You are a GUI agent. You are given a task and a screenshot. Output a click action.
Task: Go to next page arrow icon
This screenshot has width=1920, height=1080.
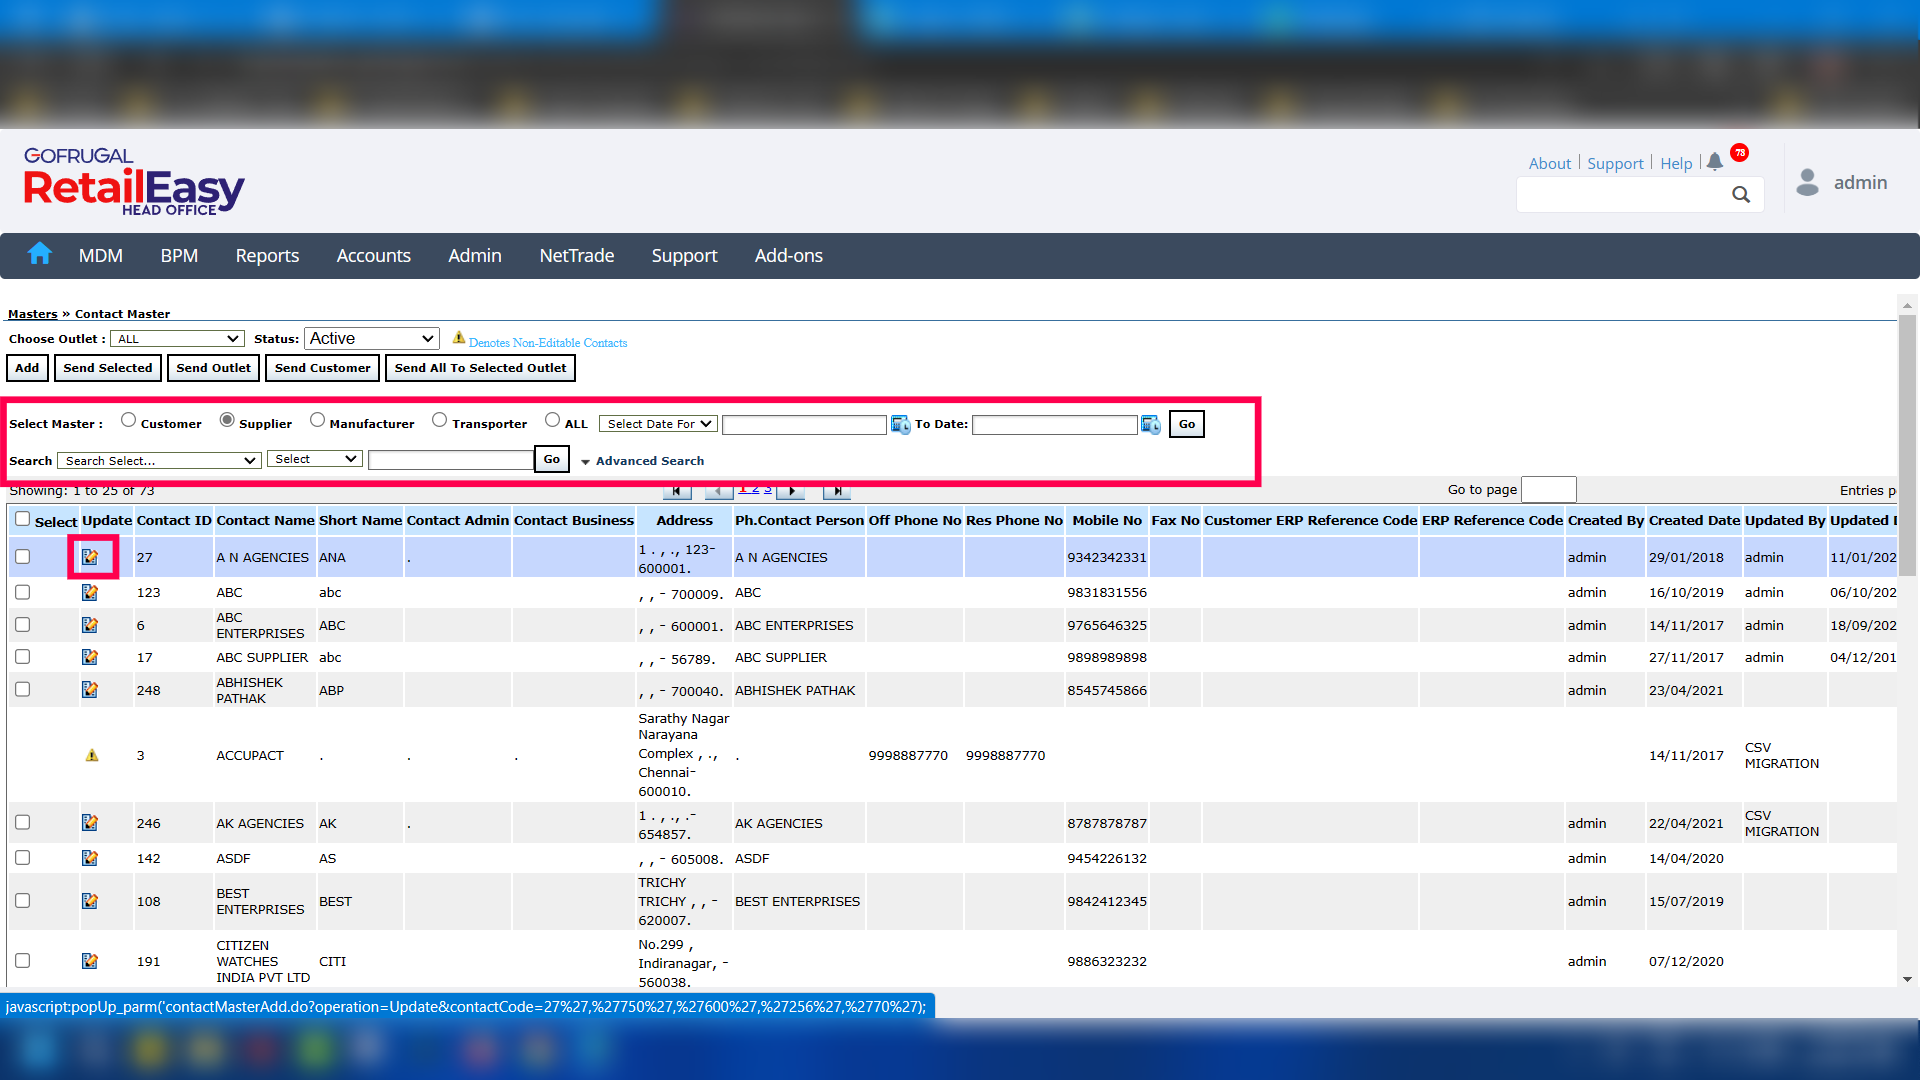pyautogui.click(x=791, y=491)
